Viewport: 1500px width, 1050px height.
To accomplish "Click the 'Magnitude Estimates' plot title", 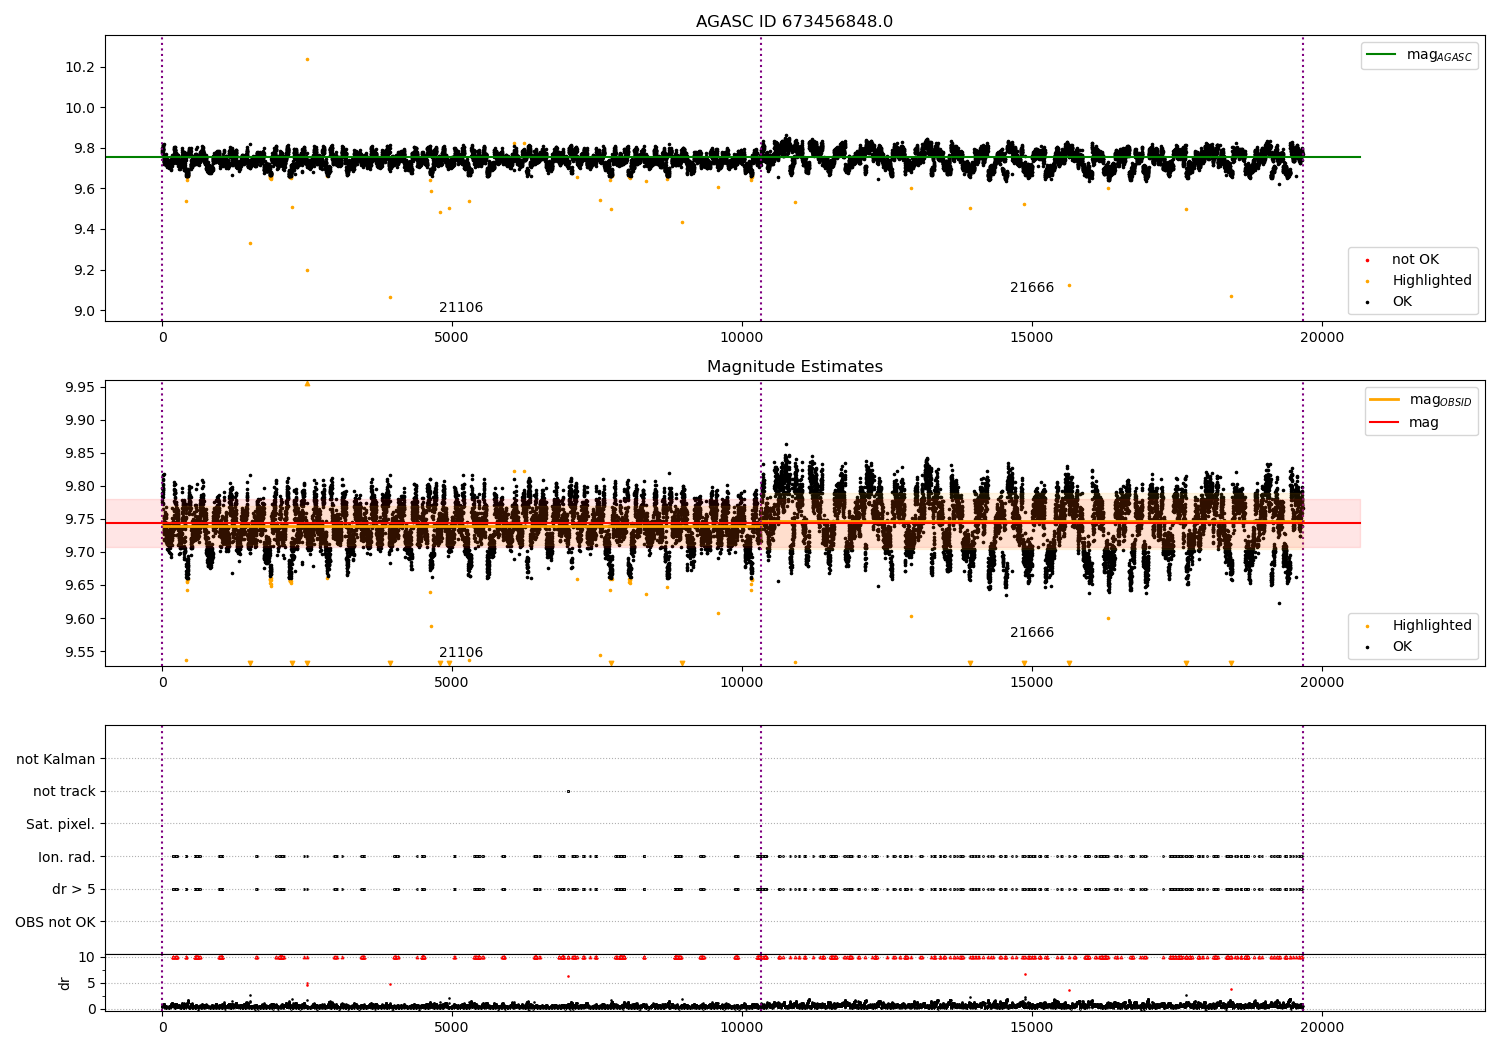I will pyautogui.click(x=794, y=367).
